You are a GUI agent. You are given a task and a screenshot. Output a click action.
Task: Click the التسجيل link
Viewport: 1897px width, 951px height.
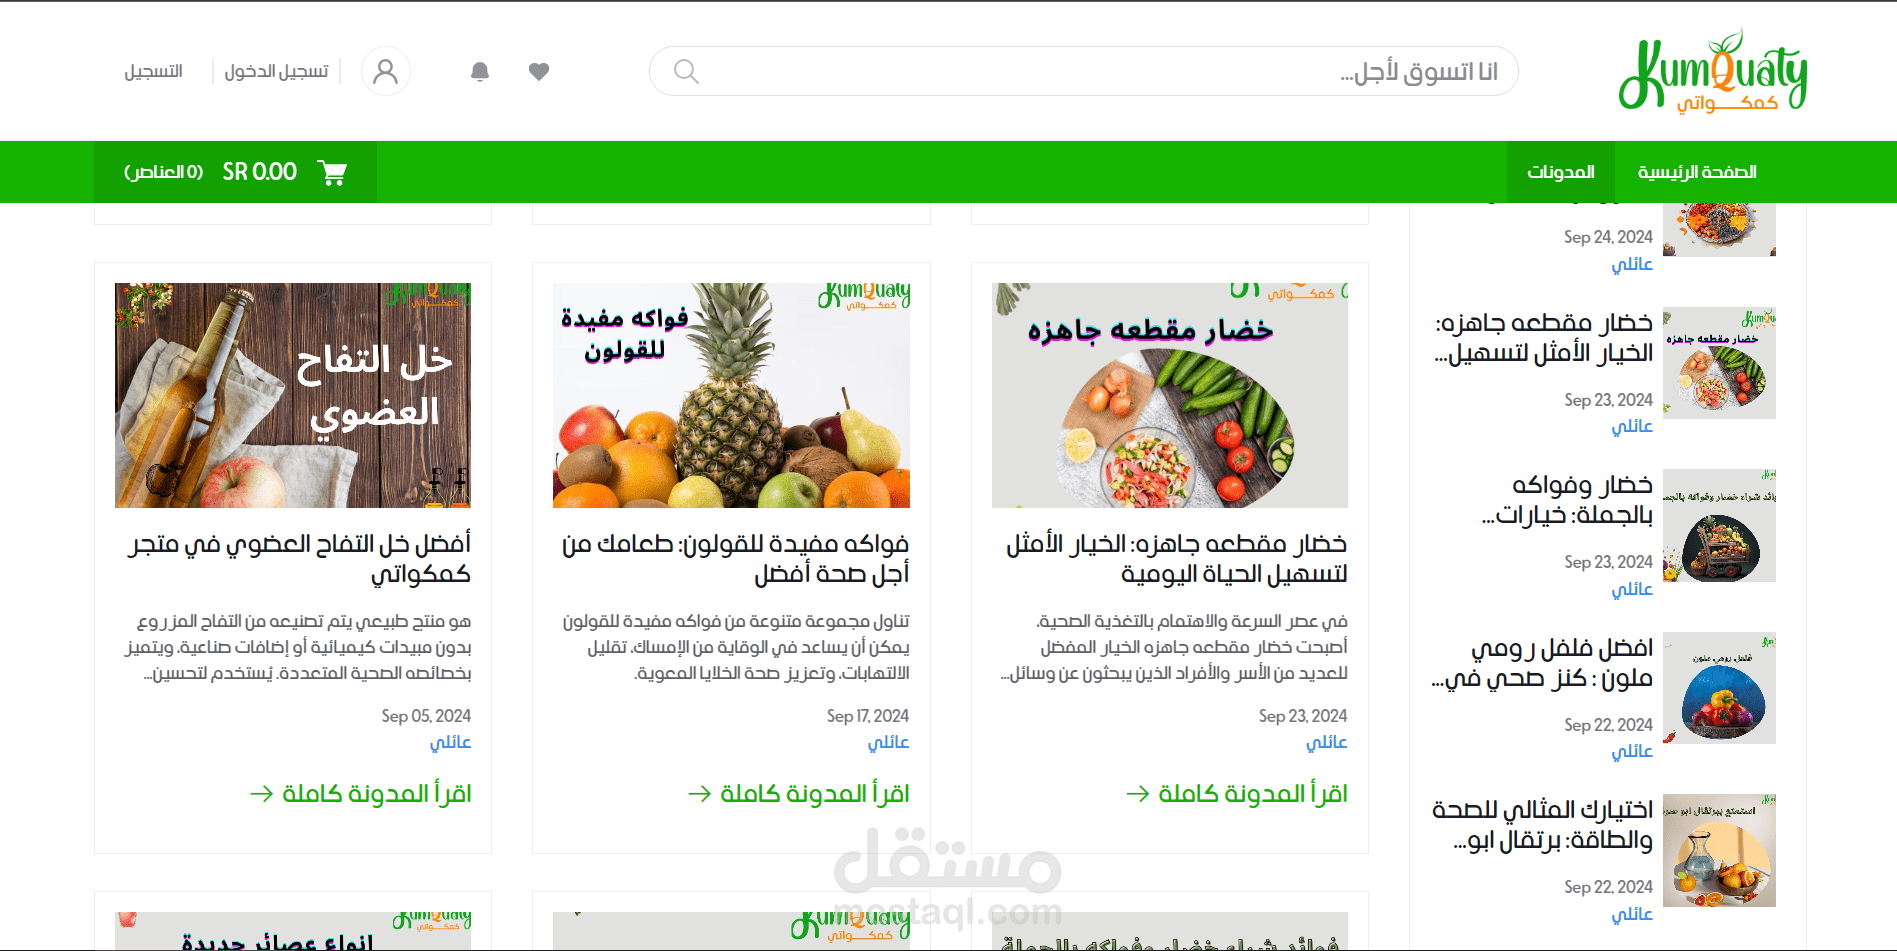pos(153,71)
